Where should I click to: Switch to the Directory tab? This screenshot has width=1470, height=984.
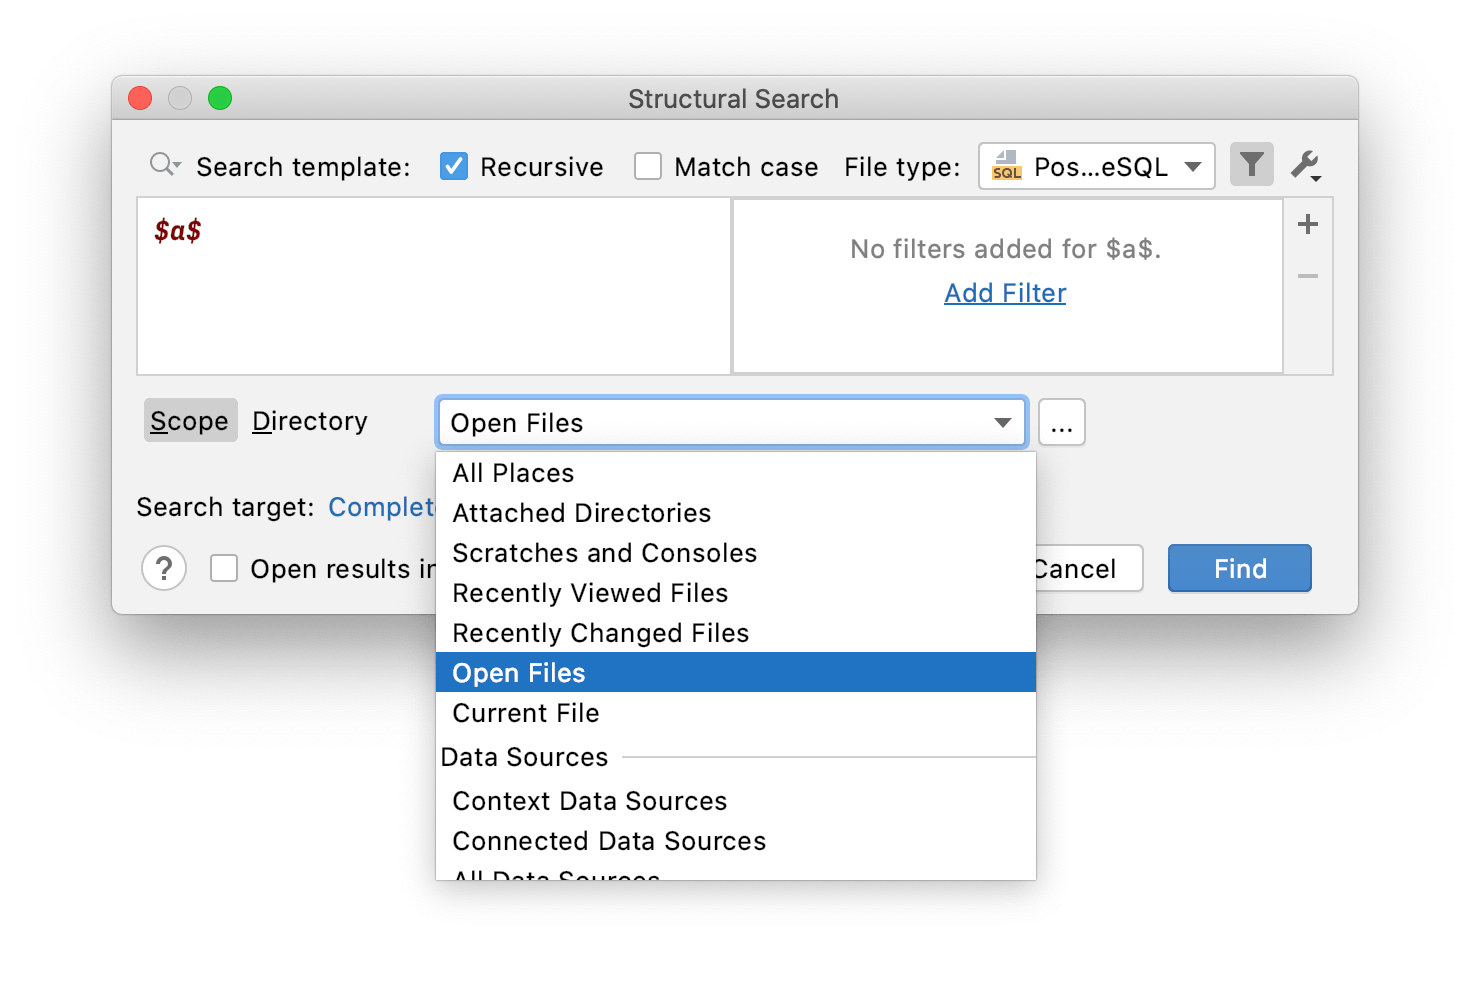coord(309,421)
